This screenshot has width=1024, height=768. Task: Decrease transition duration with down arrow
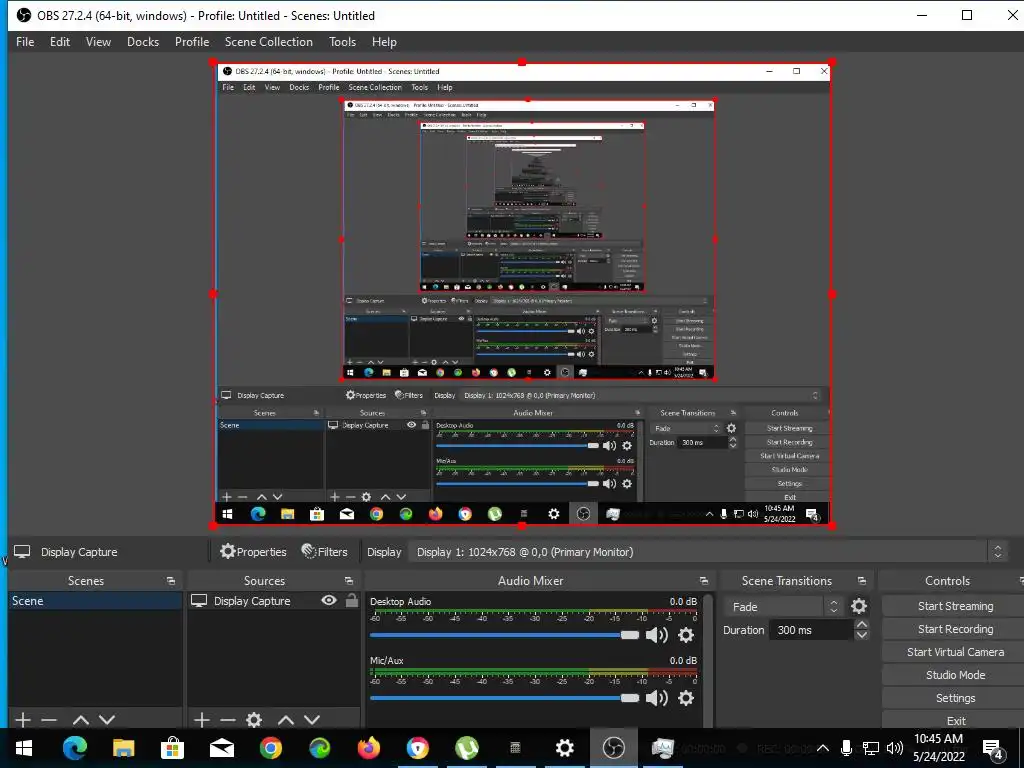861,635
